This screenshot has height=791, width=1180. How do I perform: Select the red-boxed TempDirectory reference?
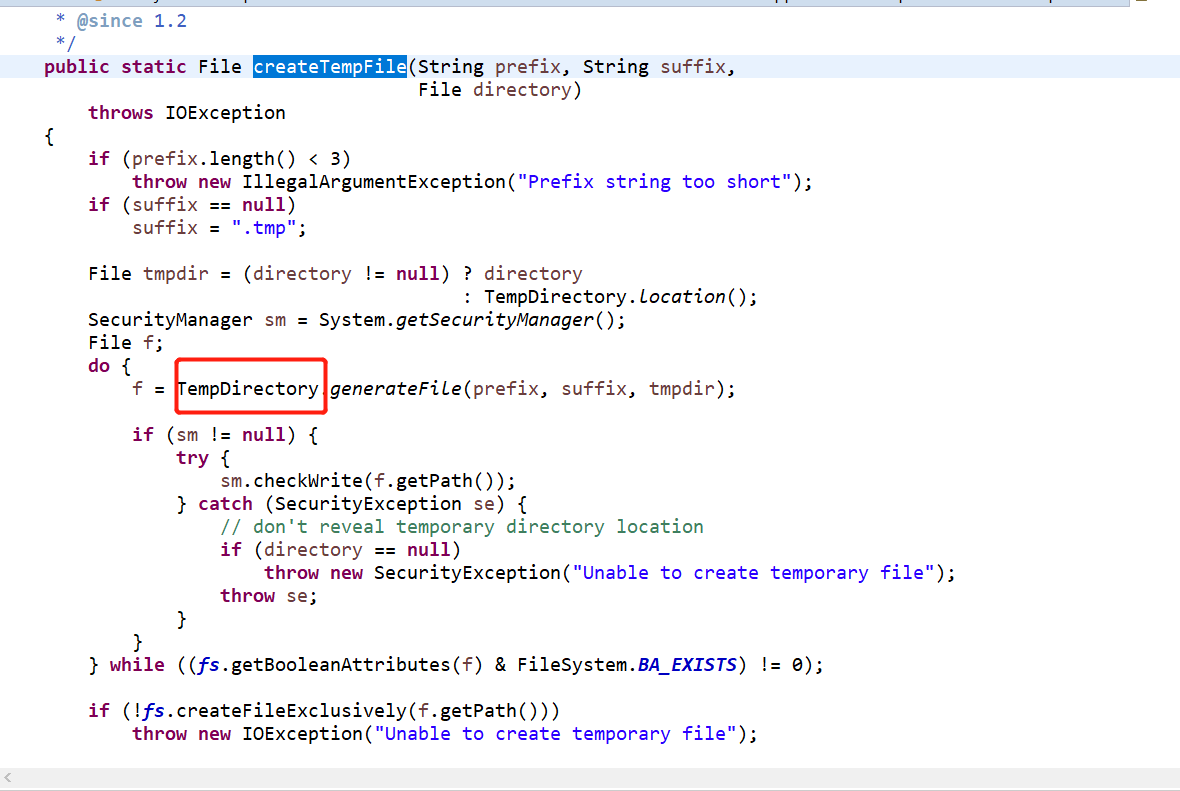click(x=250, y=388)
